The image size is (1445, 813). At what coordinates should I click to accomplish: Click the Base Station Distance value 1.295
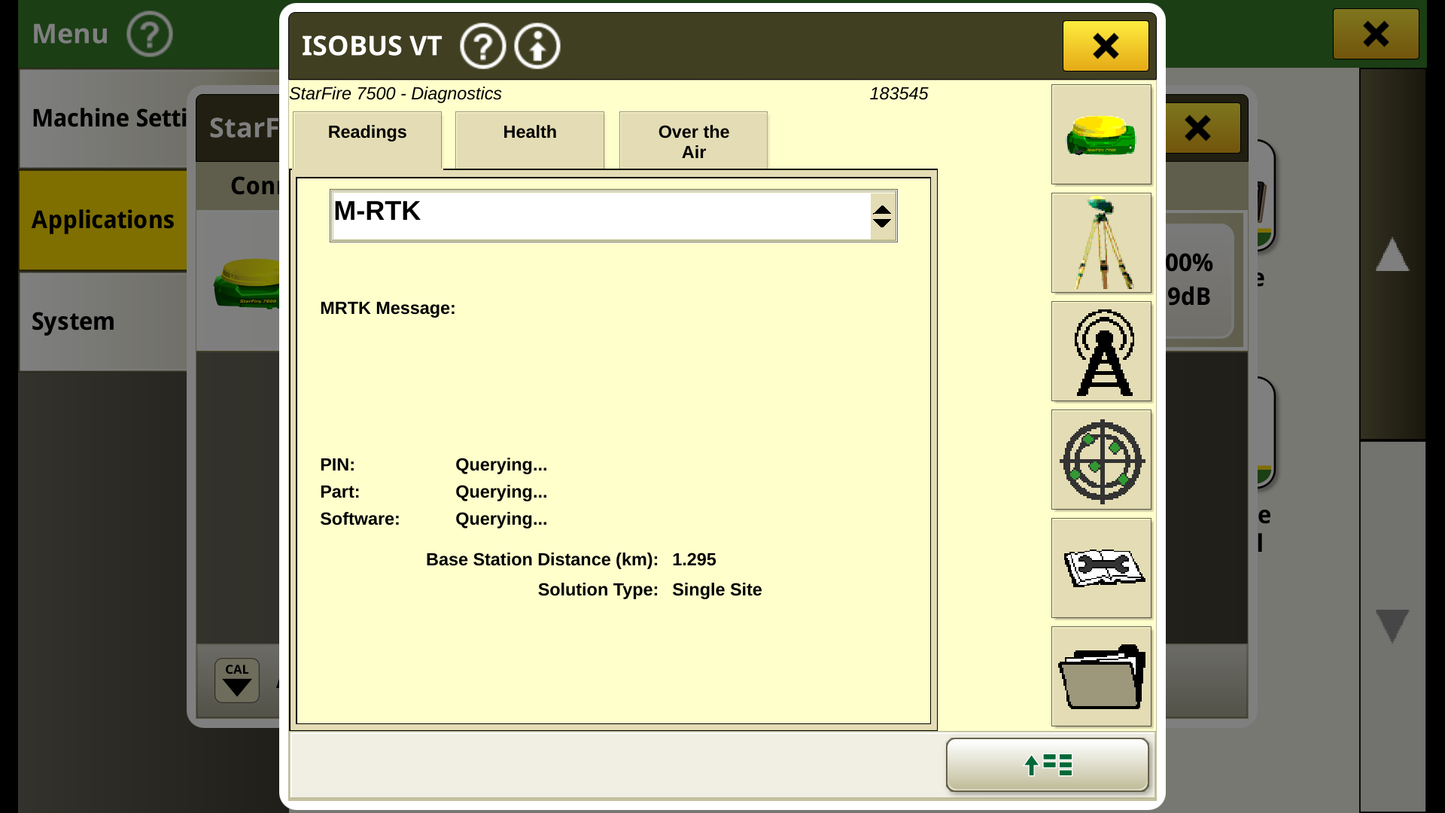694,560
